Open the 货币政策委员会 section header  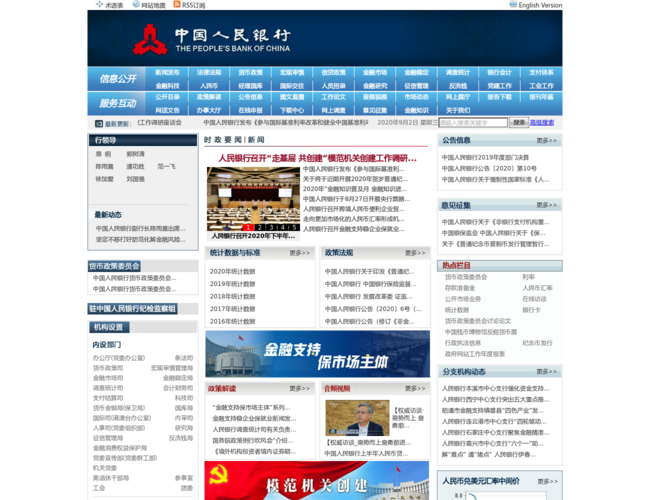click(114, 266)
